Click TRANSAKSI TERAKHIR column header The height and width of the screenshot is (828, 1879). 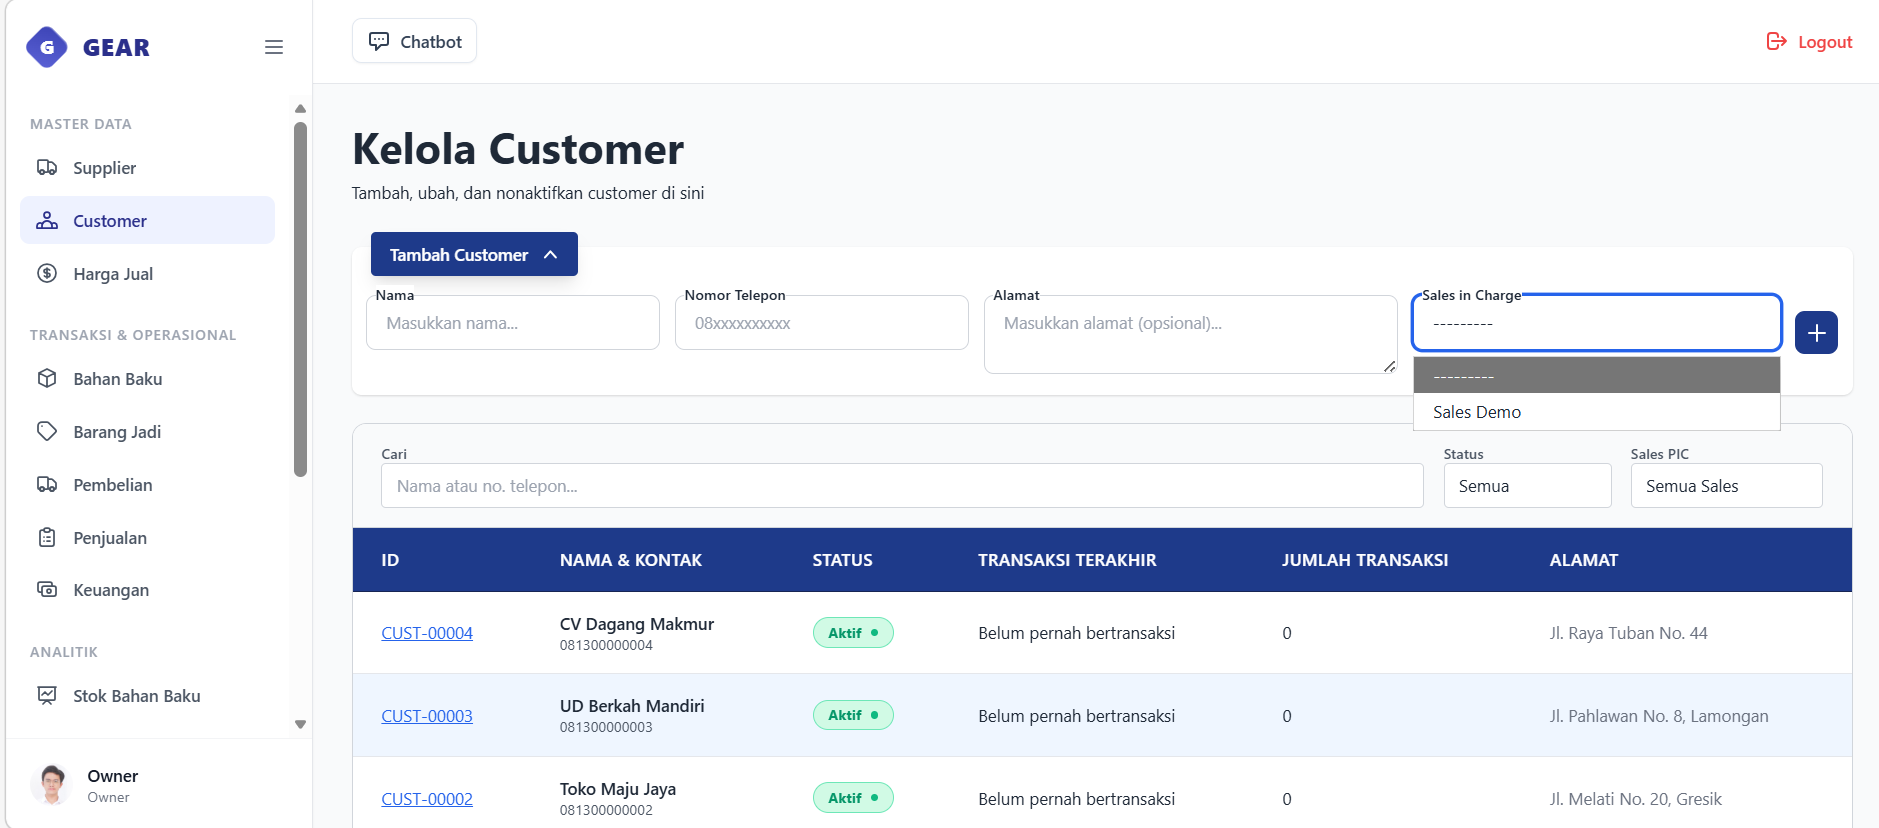1067,560
